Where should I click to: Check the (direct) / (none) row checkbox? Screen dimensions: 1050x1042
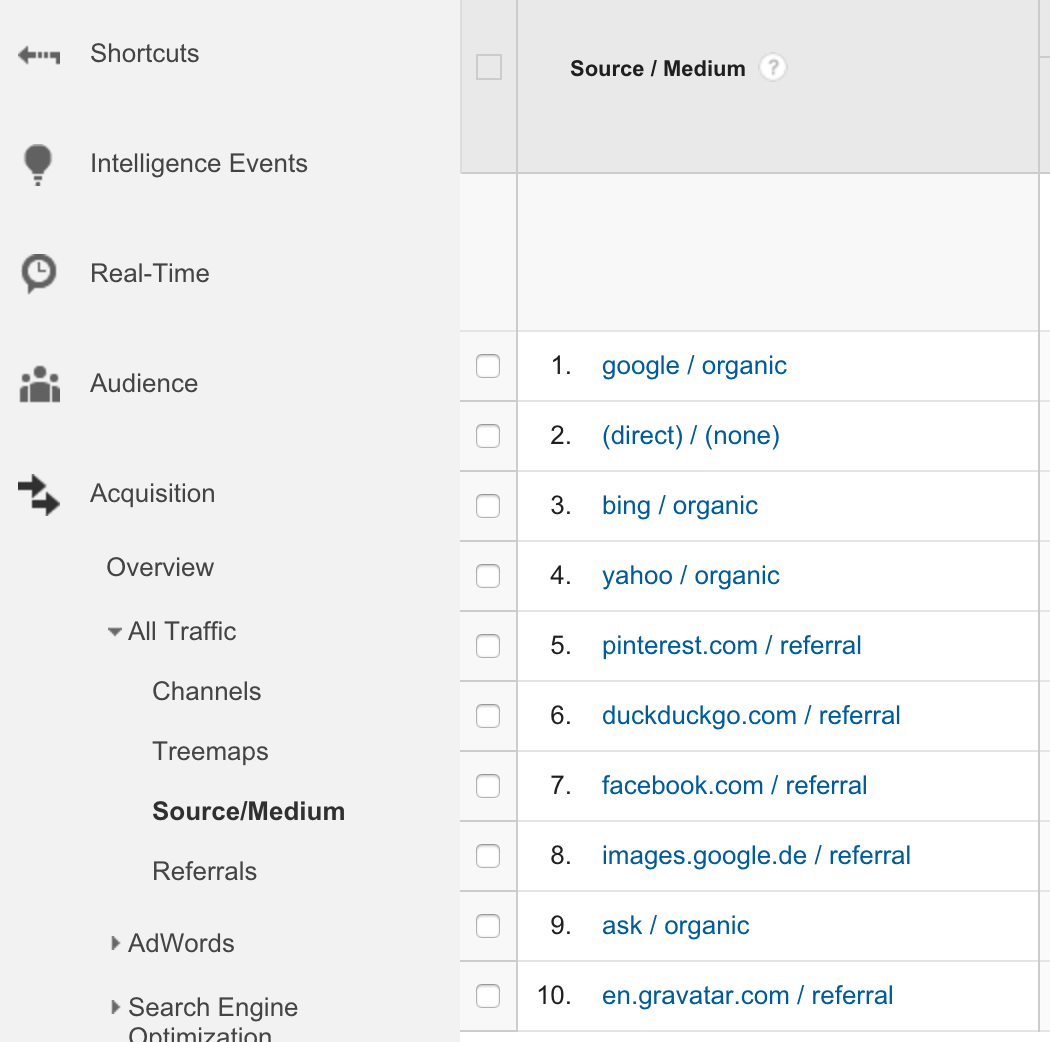coord(488,436)
